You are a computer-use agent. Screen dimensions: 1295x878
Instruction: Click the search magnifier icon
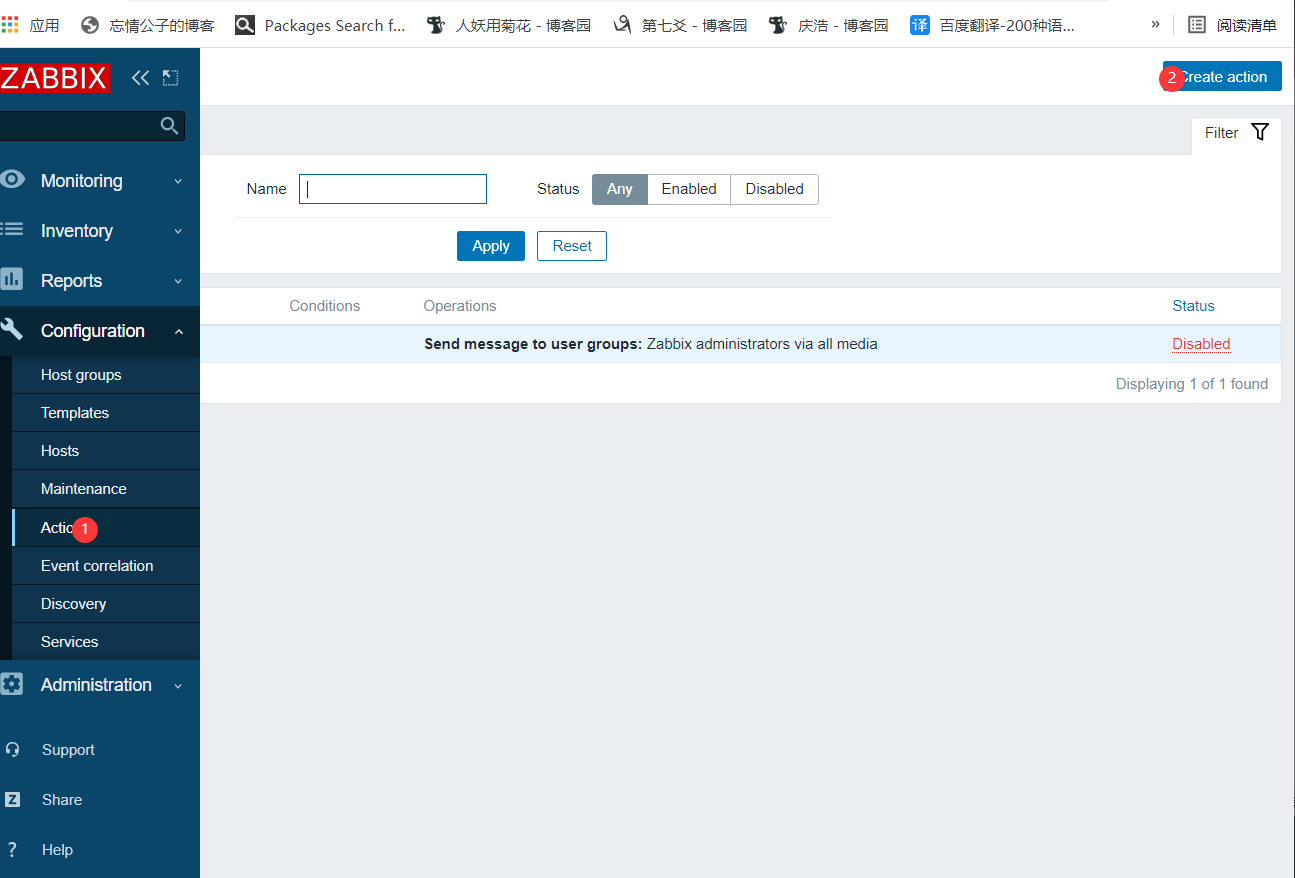[170, 125]
